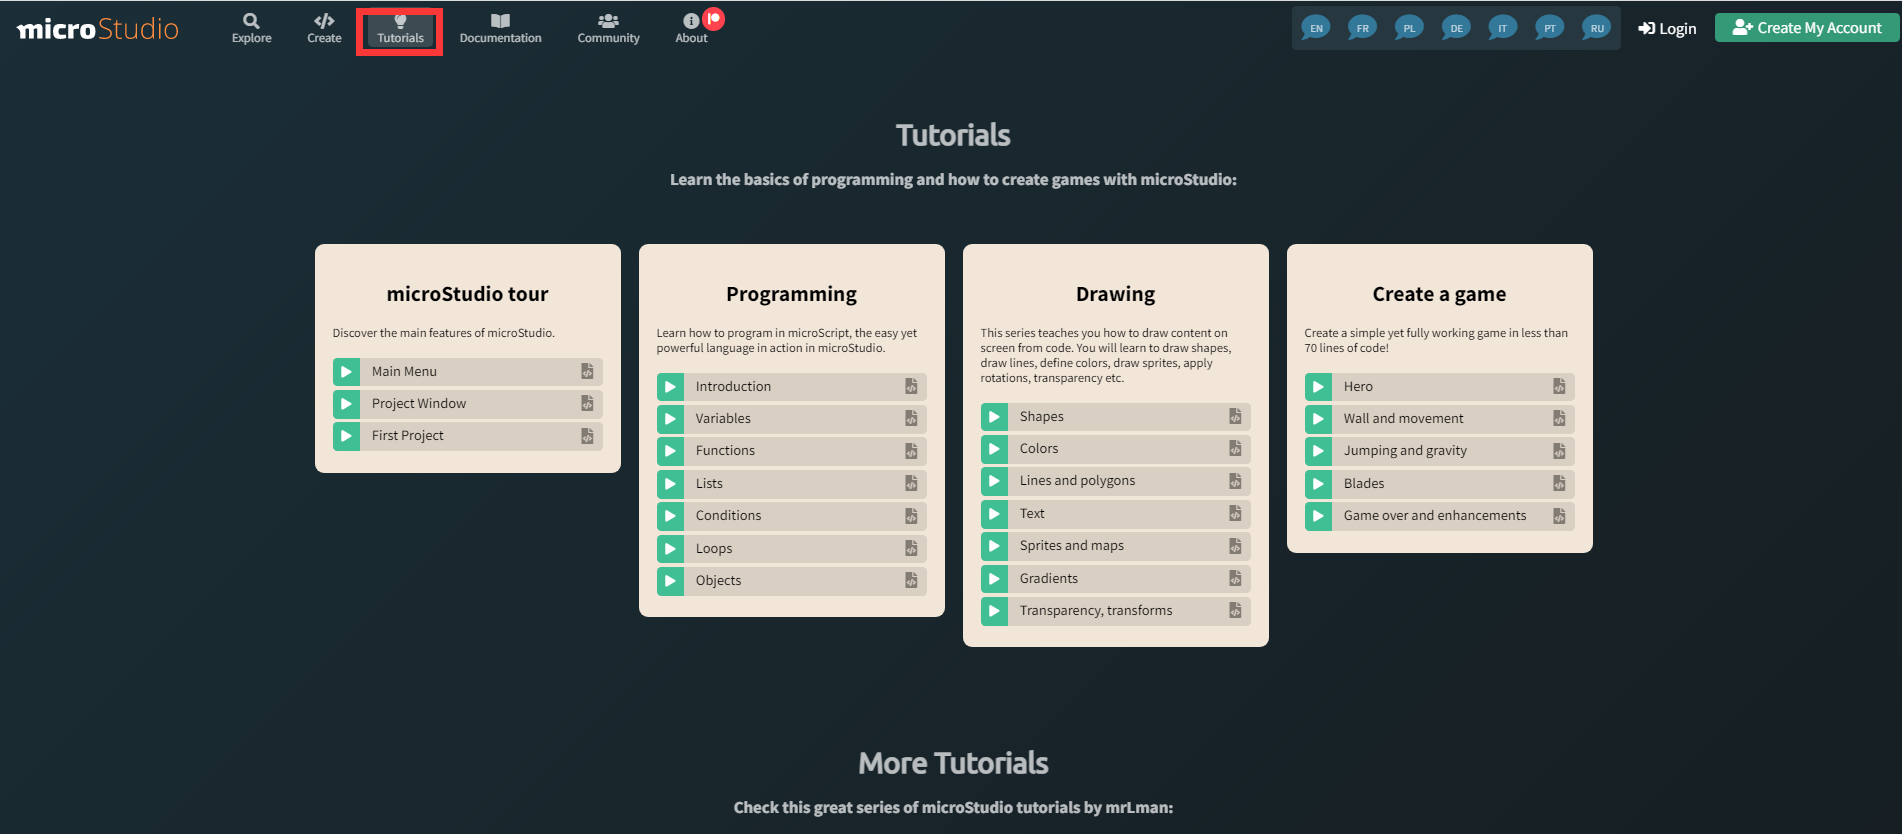The image size is (1902, 834).
Task: Open the Sprites and maps tutorial
Action: pos(1071,546)
